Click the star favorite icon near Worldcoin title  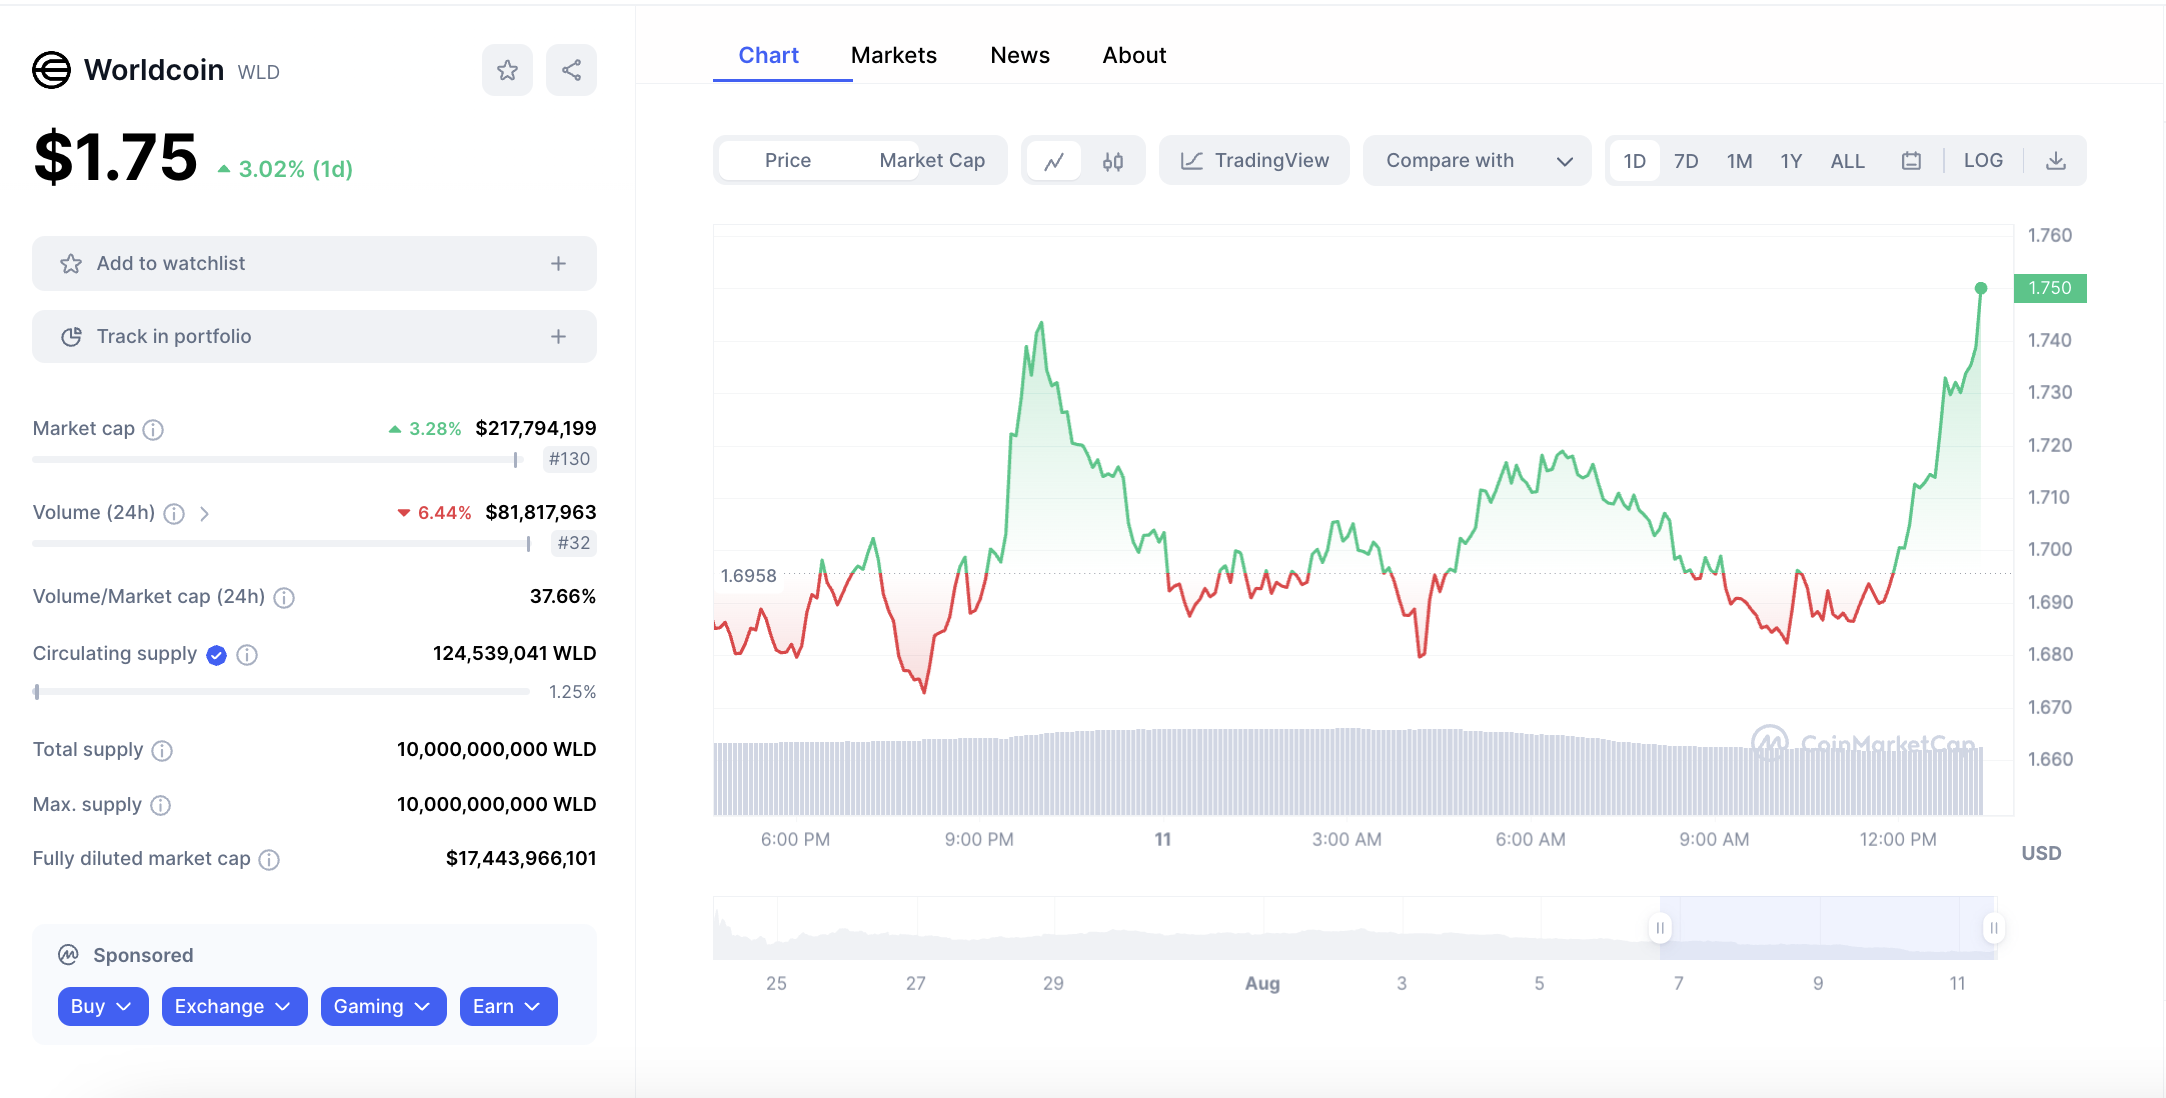[x=507, y=70]
